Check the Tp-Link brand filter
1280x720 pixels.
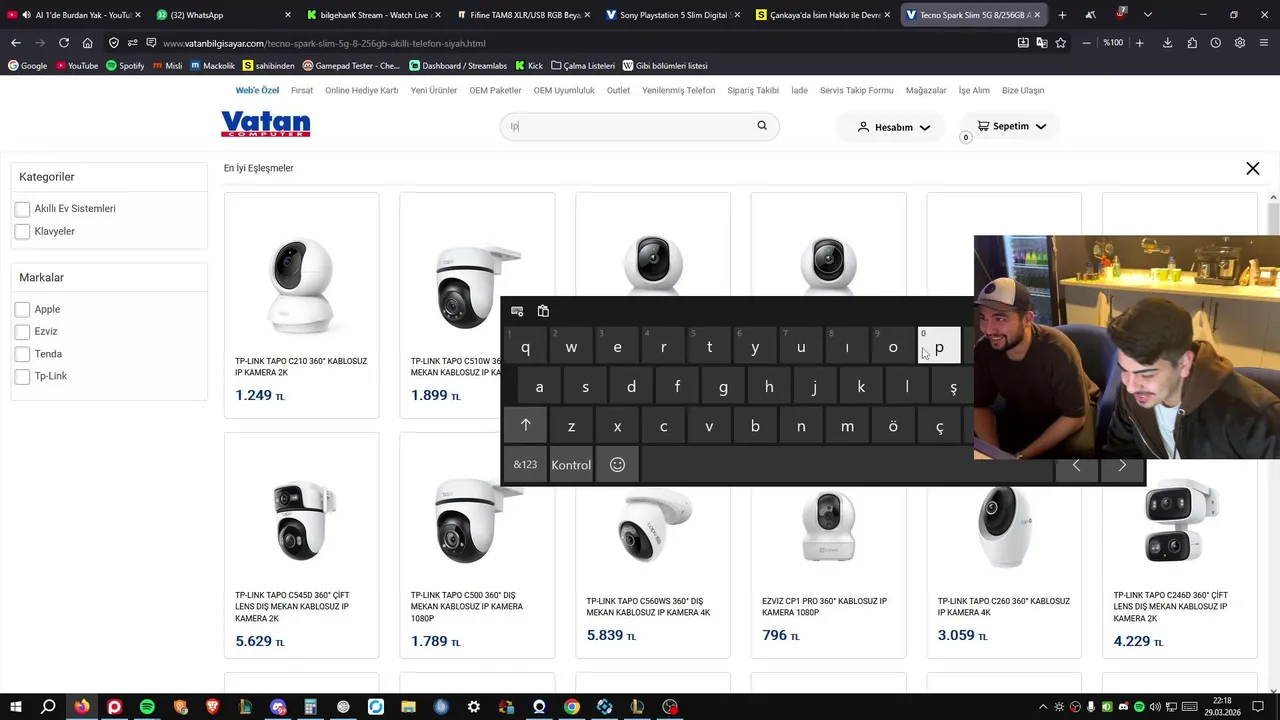(22, 376)
